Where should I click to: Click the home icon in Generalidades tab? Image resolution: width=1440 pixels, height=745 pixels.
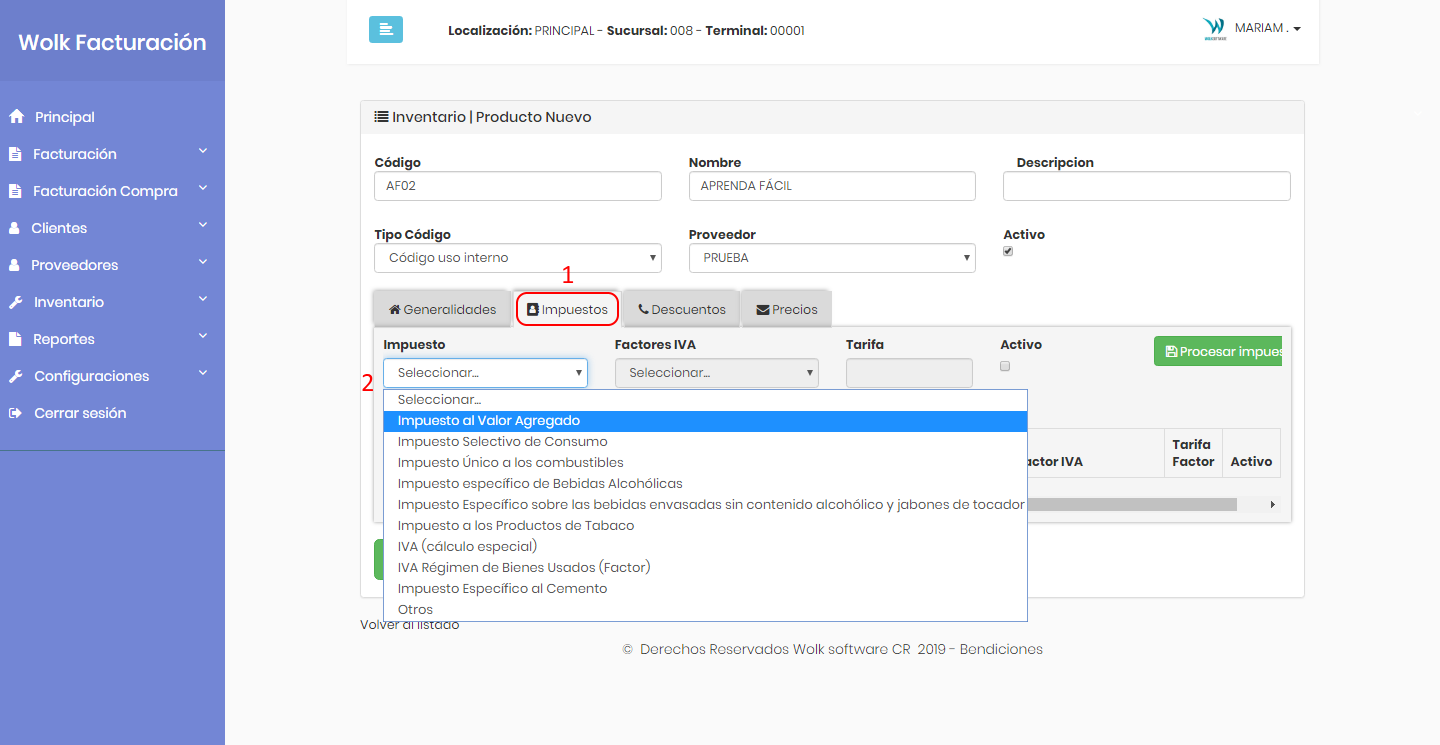point(395,309)
